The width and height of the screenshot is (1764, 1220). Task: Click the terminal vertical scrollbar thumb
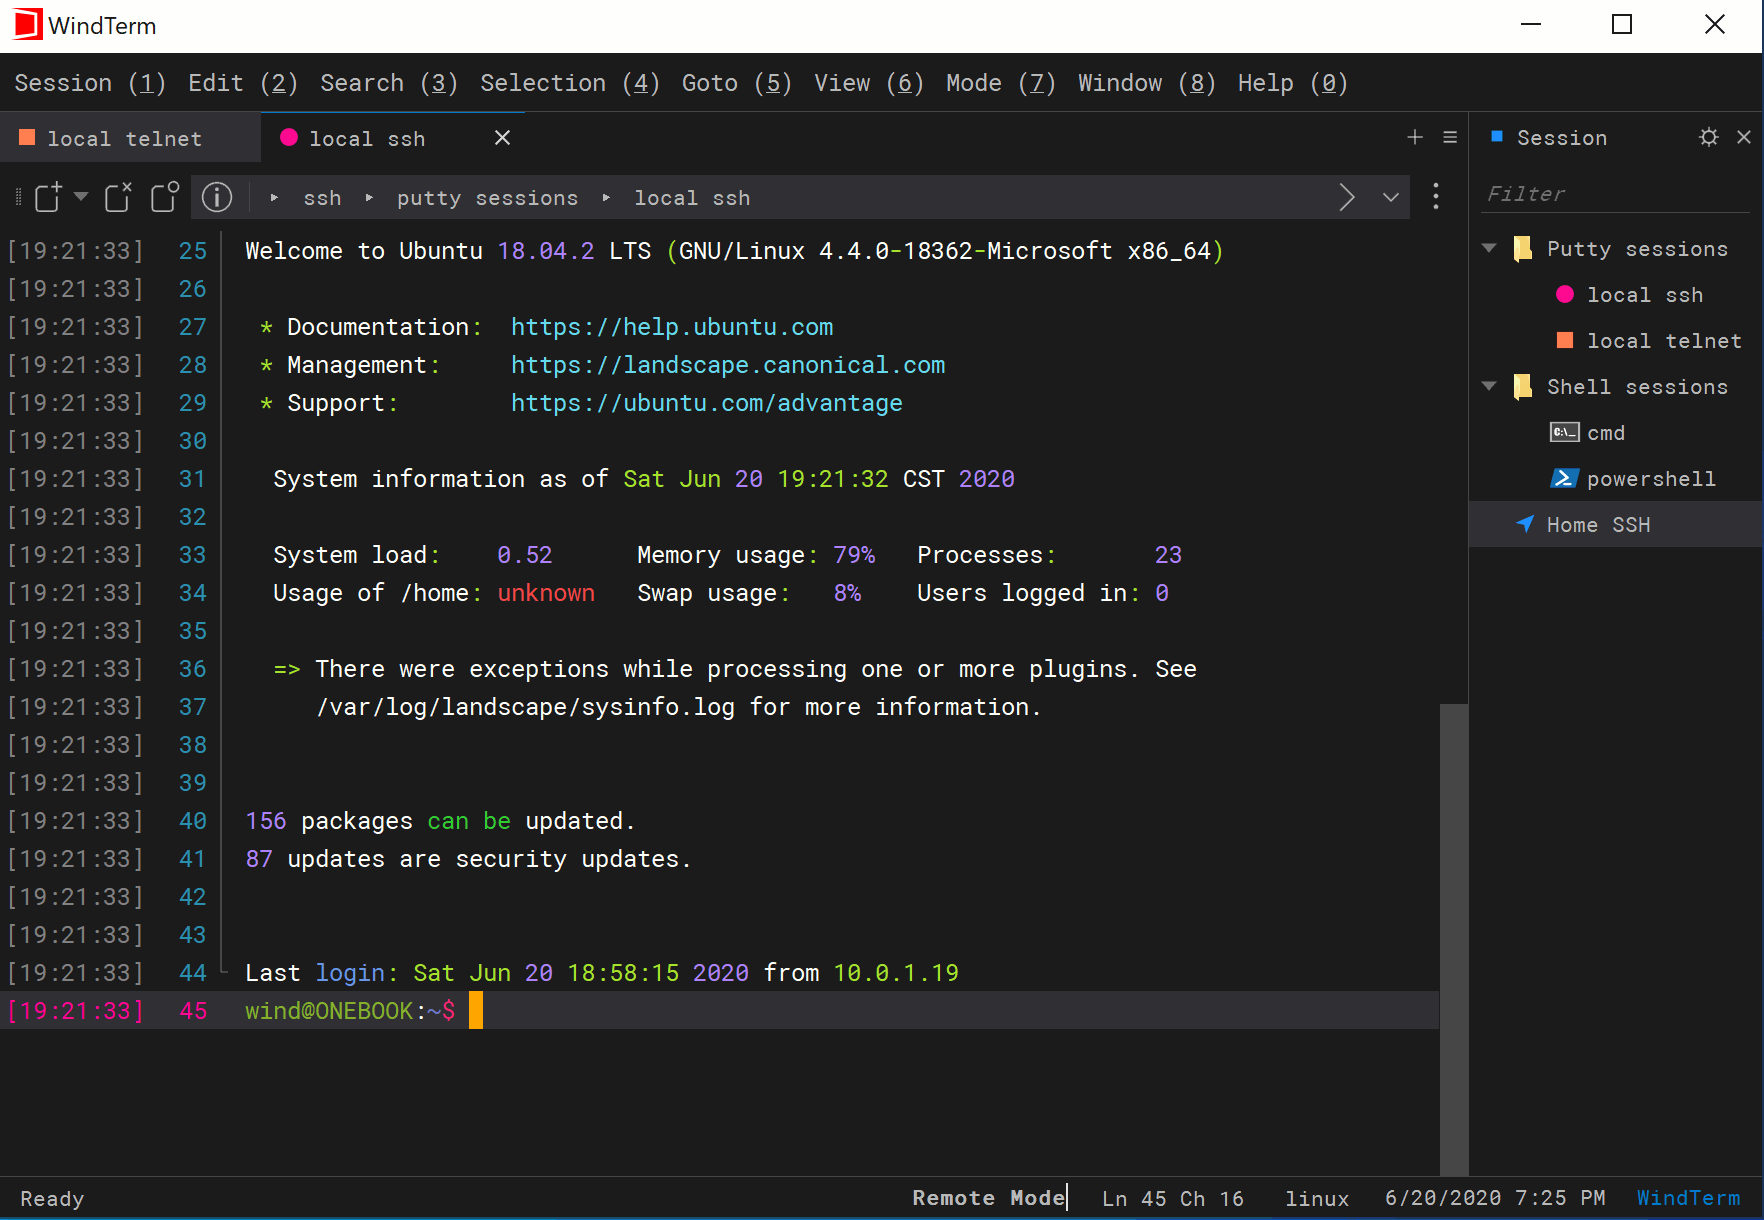(x=1454, y=940)
